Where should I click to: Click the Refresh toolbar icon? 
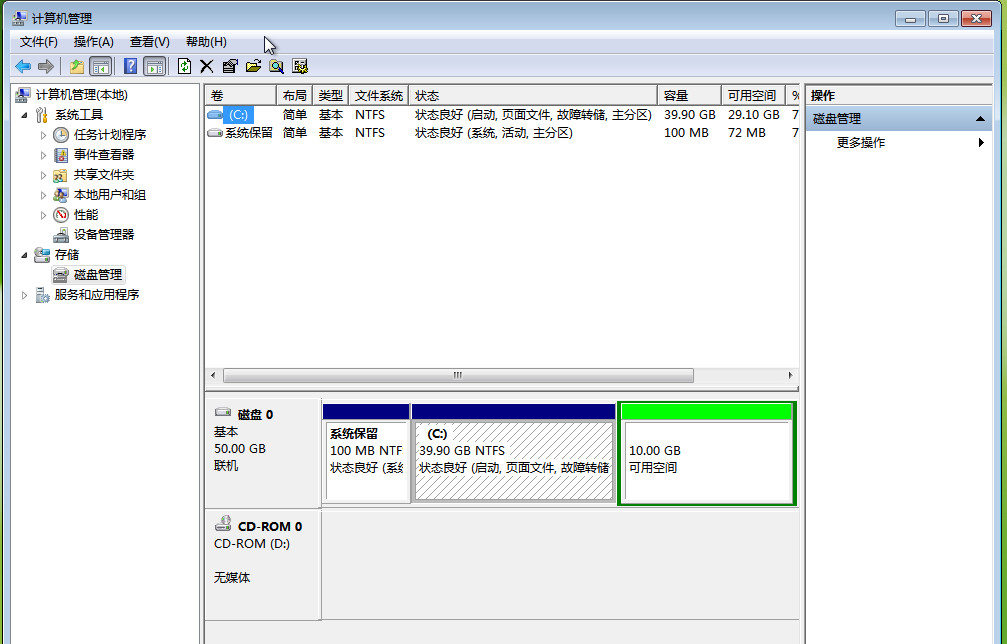tap(184, 66)
